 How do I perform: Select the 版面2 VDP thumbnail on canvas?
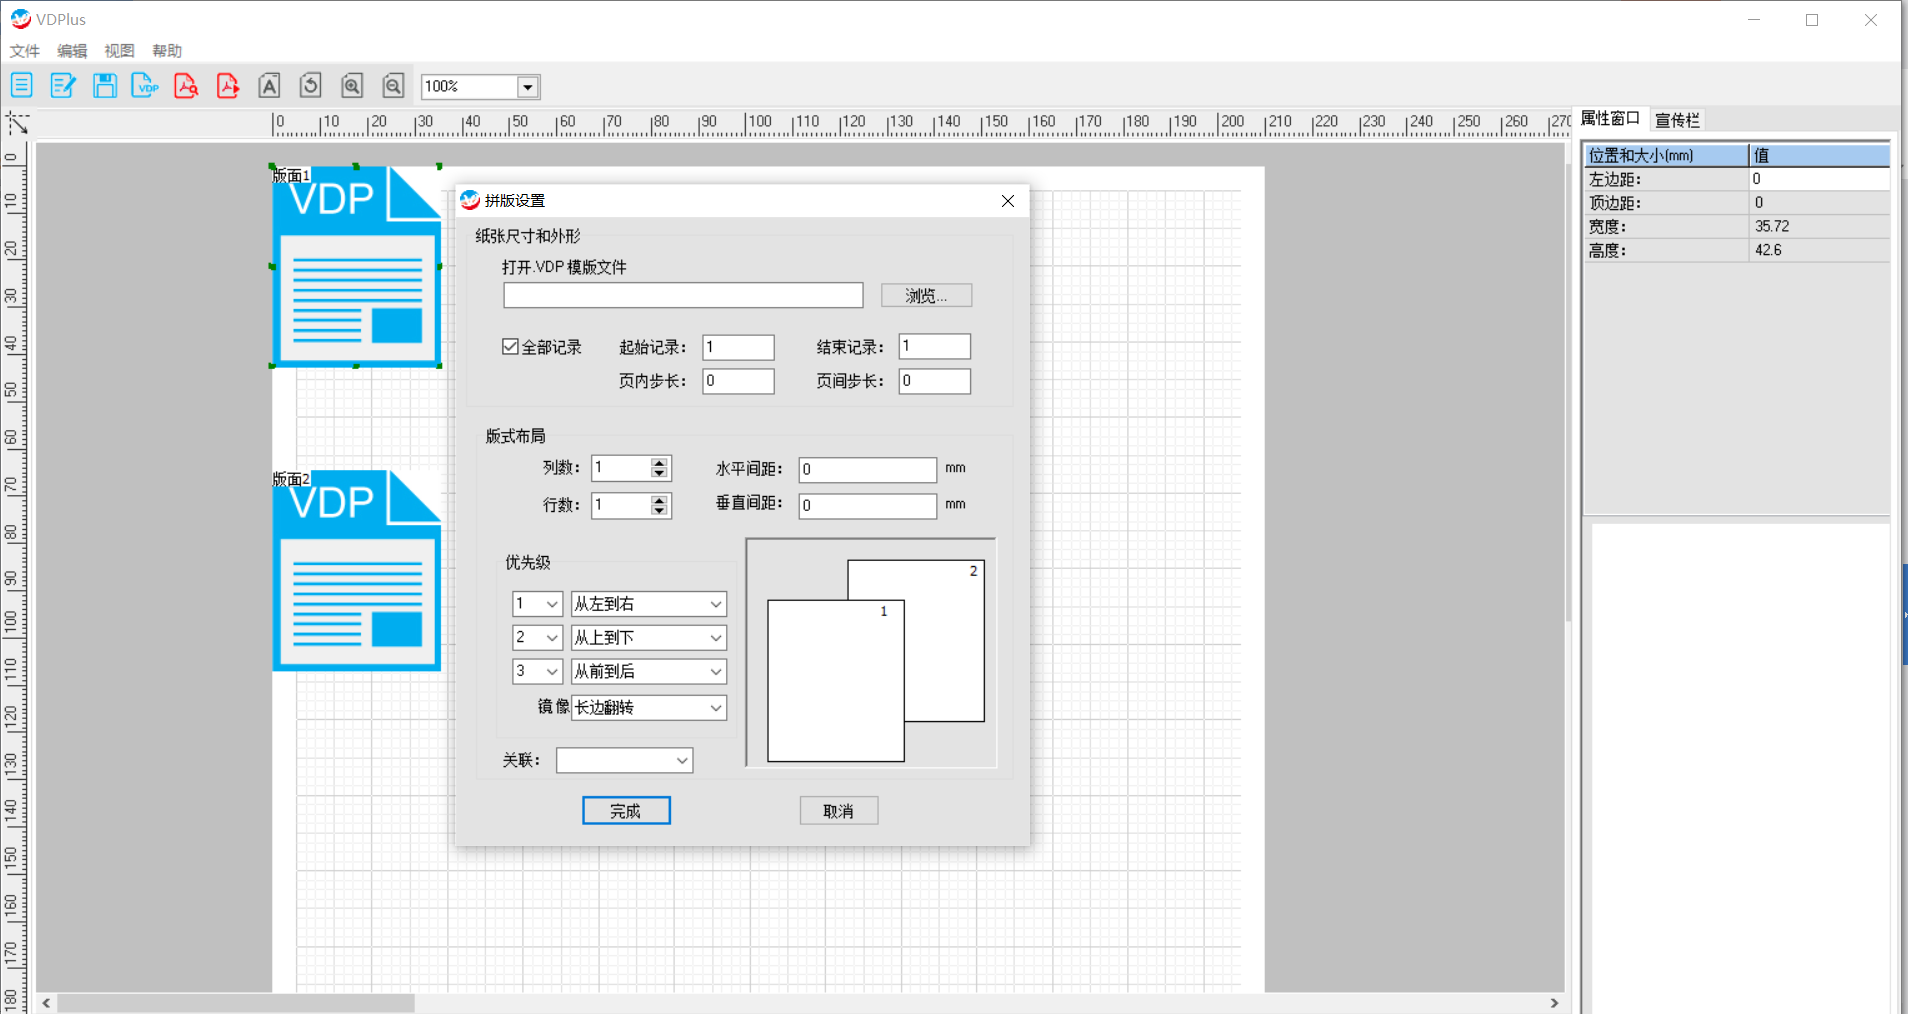(x=356, y=570)
